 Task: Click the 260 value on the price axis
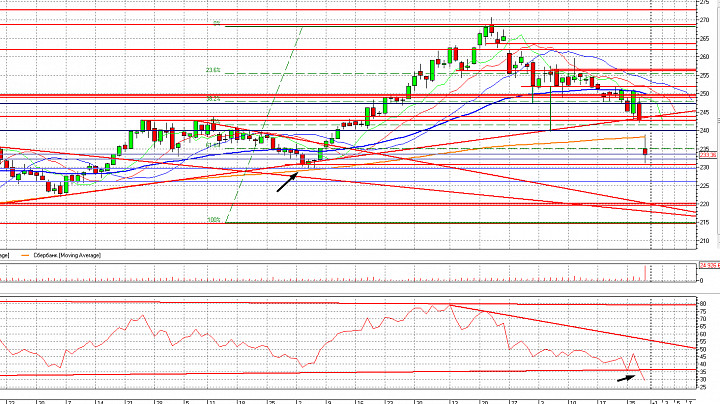705,57
